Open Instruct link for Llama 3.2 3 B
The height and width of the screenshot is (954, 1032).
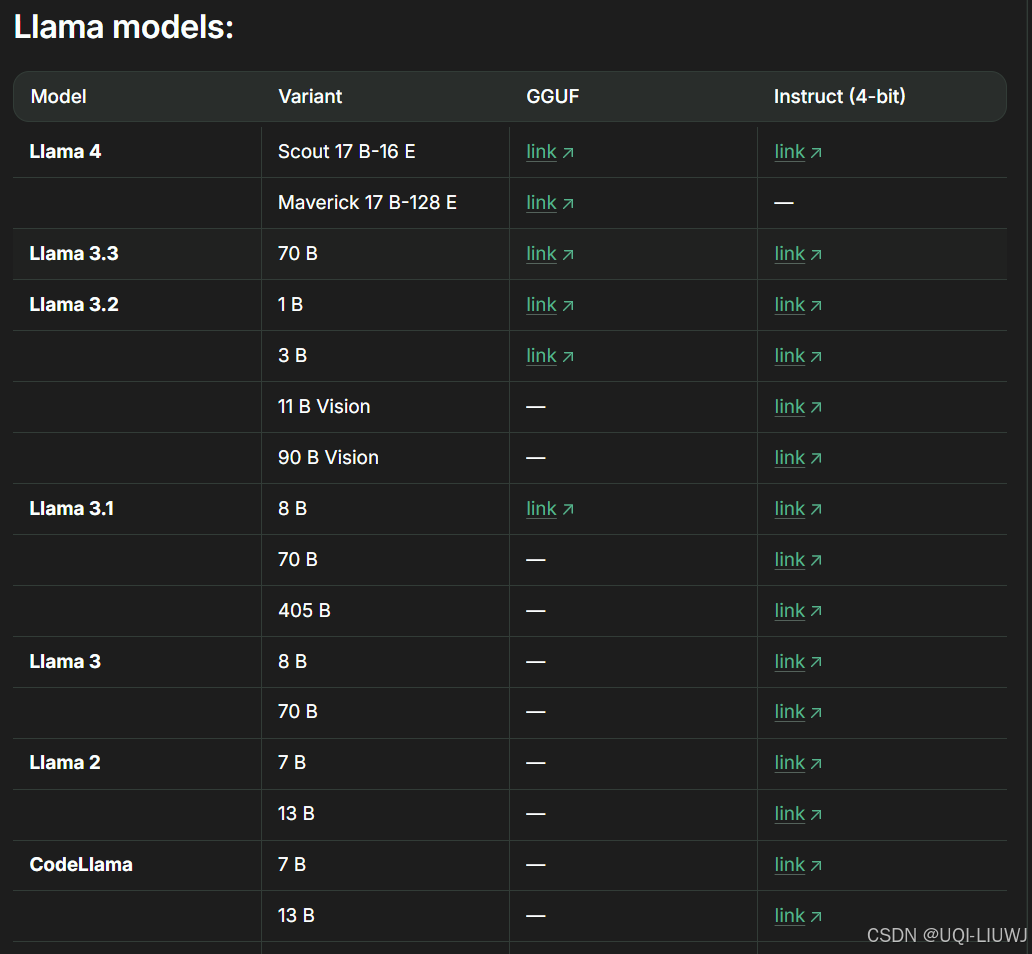click(x=798, y=356)
